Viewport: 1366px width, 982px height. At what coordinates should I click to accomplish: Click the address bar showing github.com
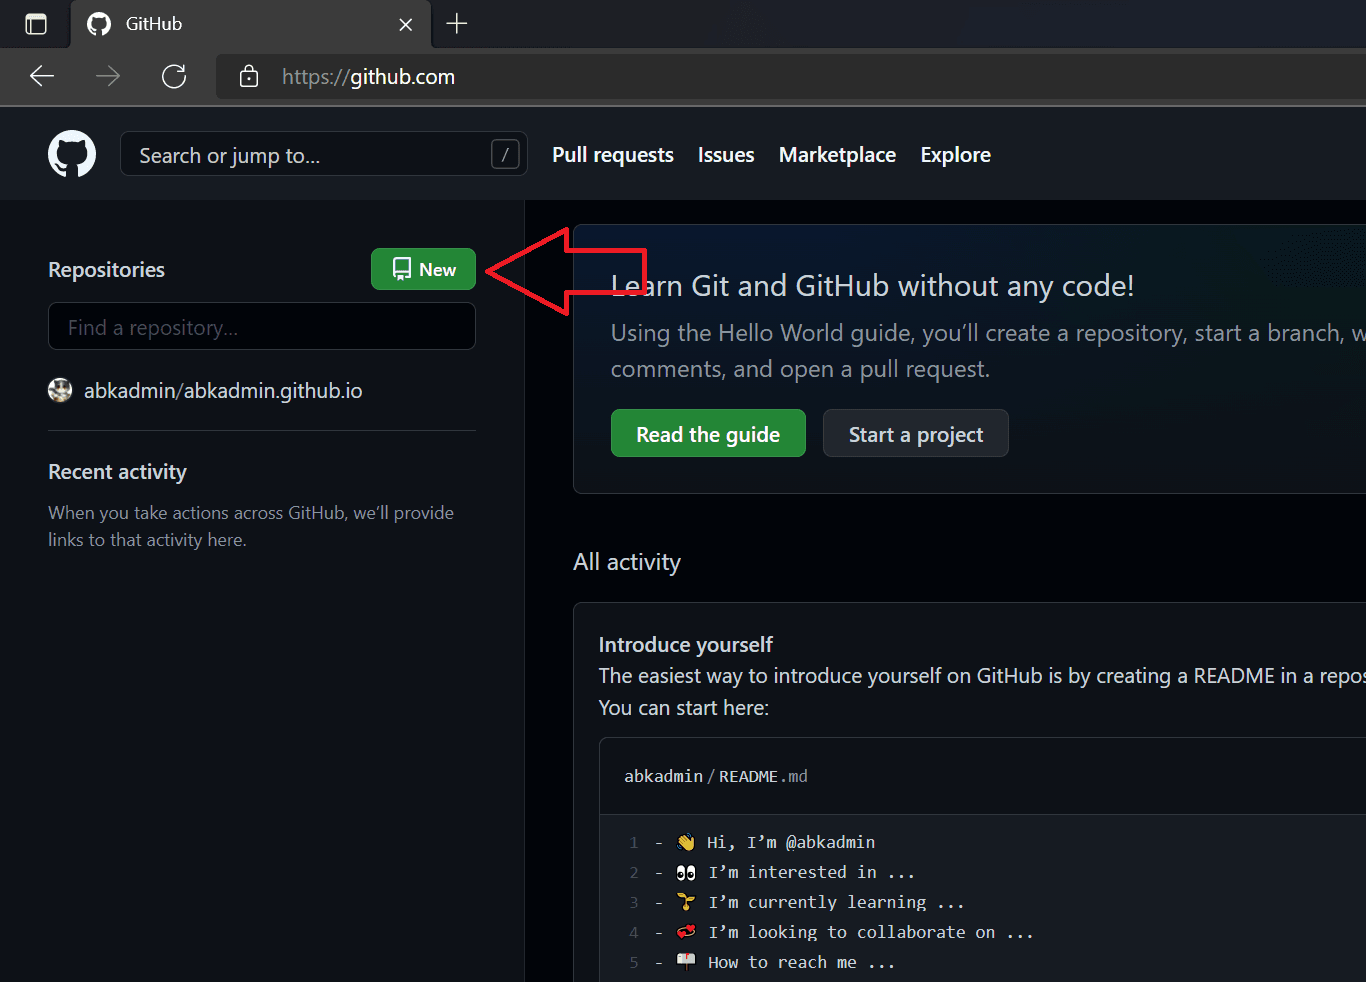791,77
